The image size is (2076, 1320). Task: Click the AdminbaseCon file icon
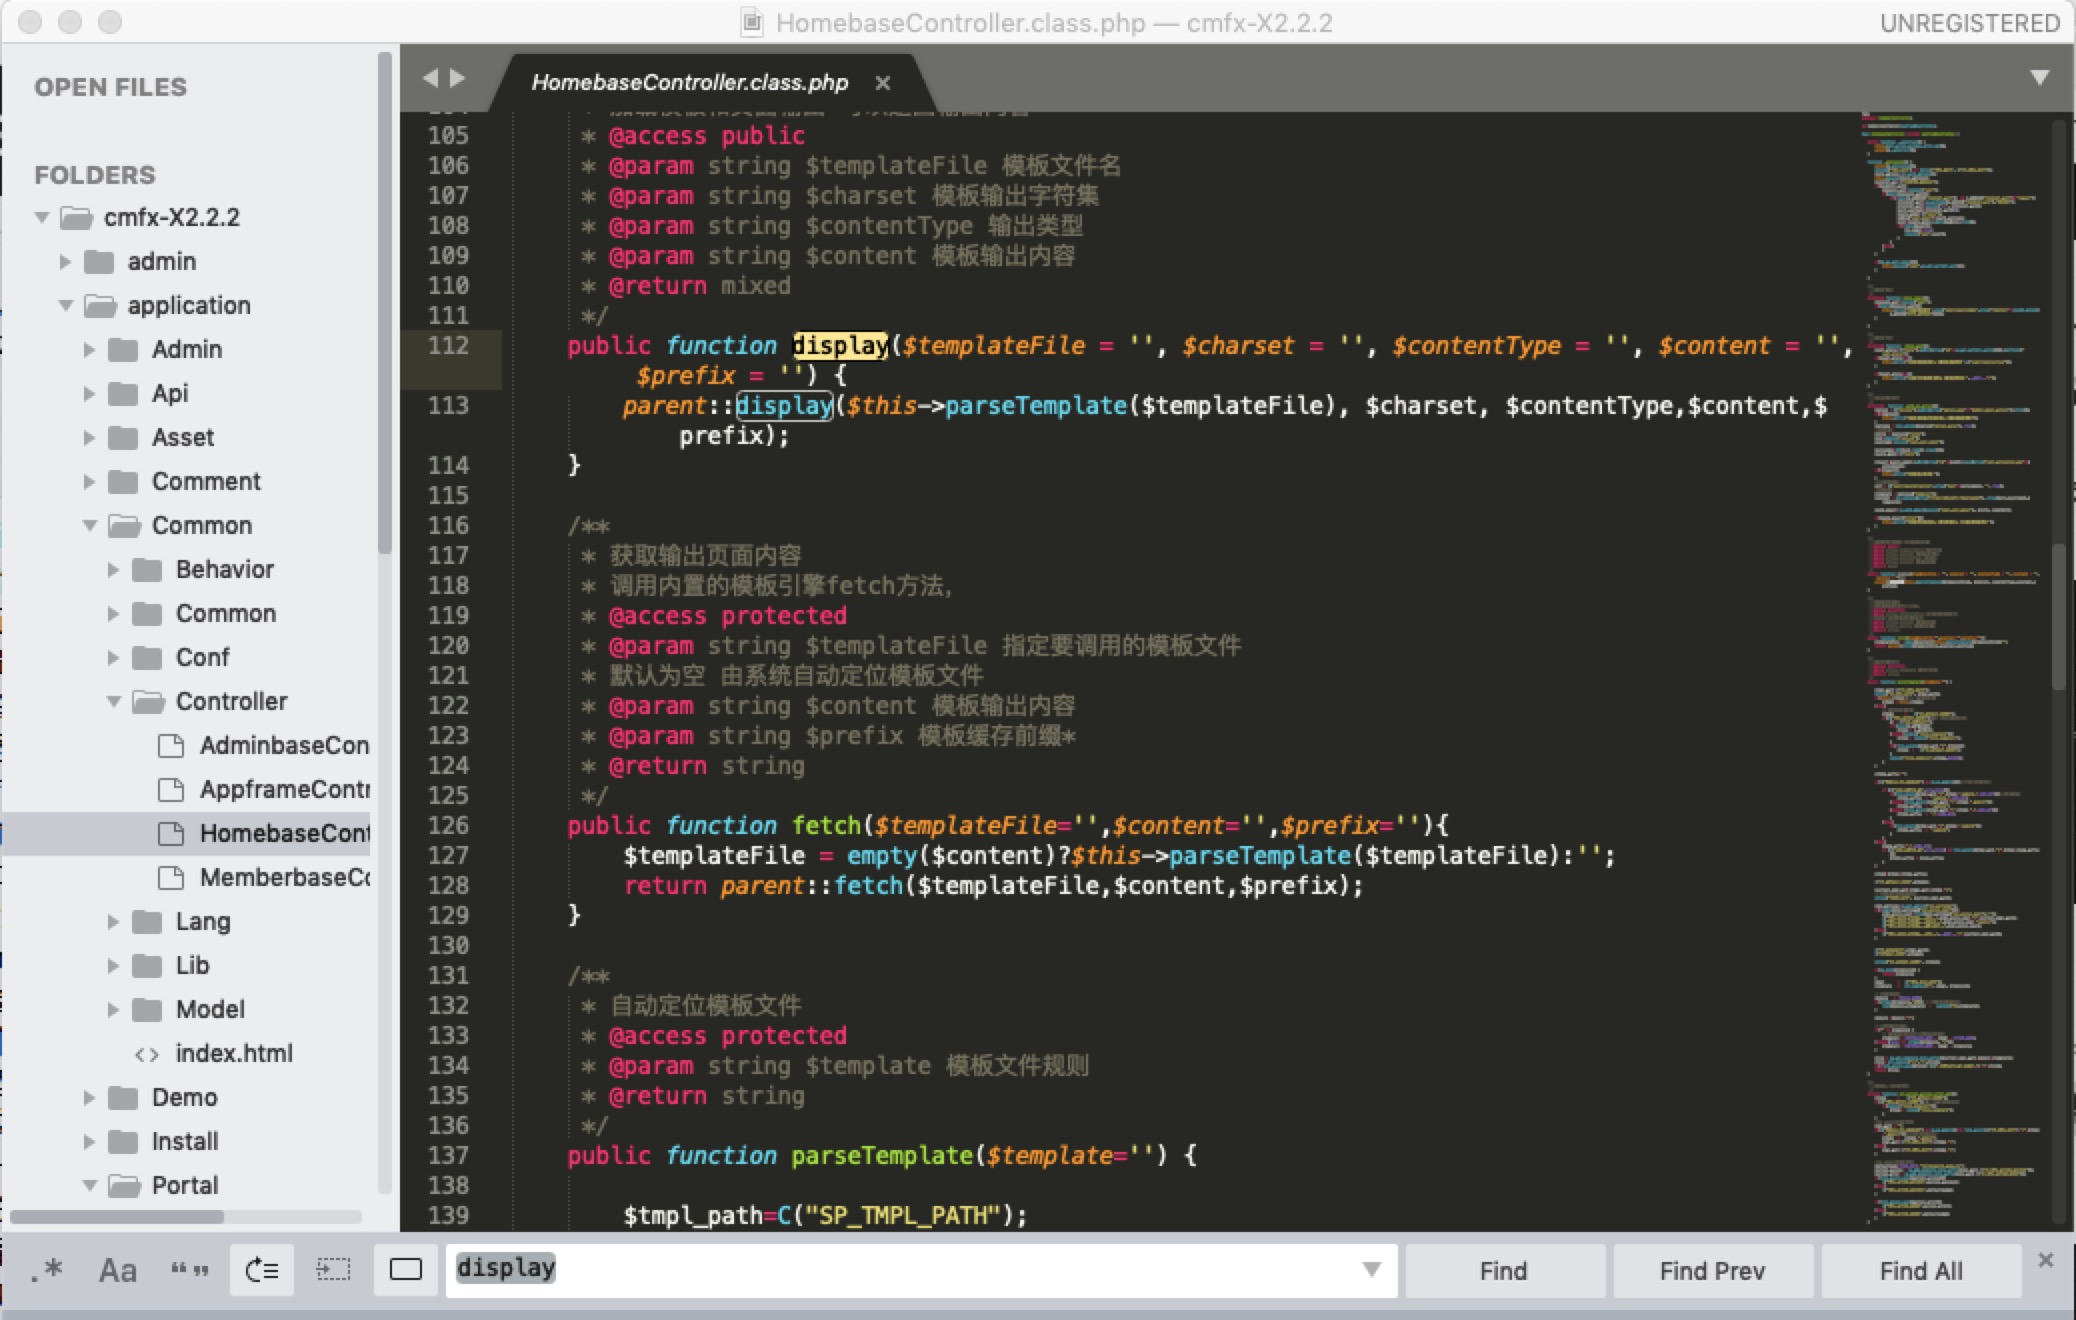pyautogui.click(x=171, y=745)
